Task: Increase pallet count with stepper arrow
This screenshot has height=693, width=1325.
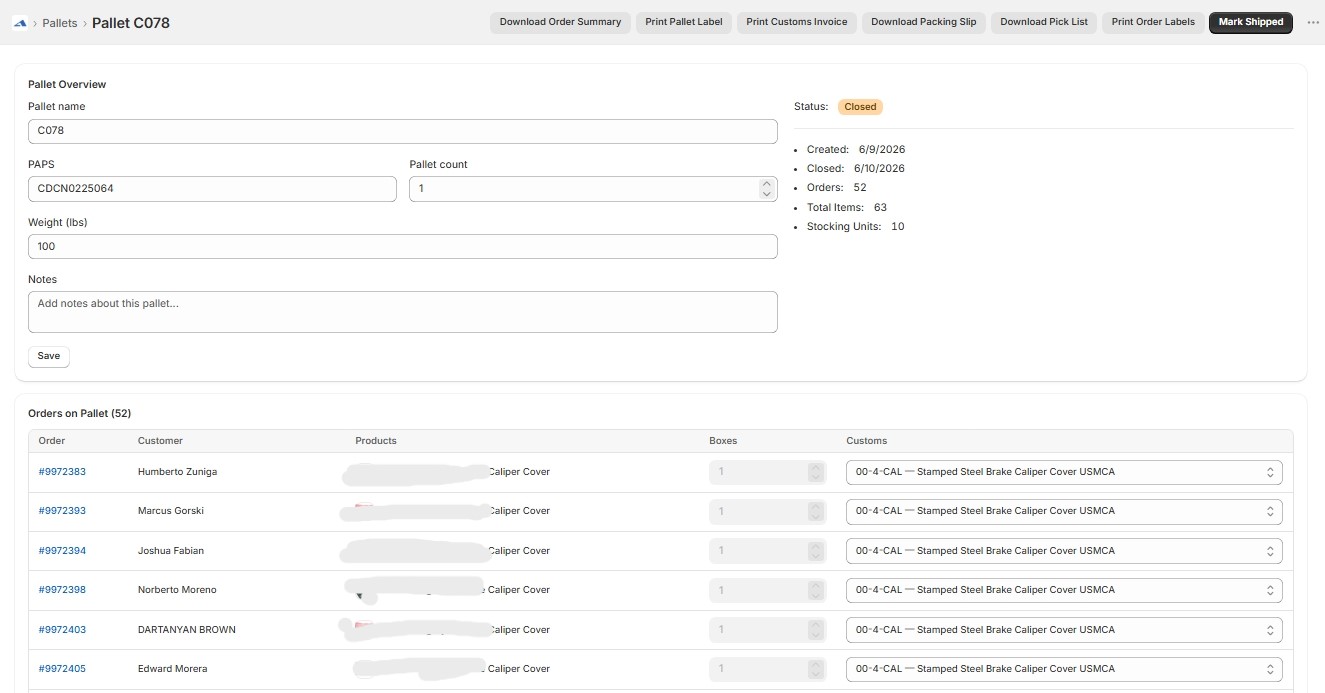Action: [x=767, y=184]
